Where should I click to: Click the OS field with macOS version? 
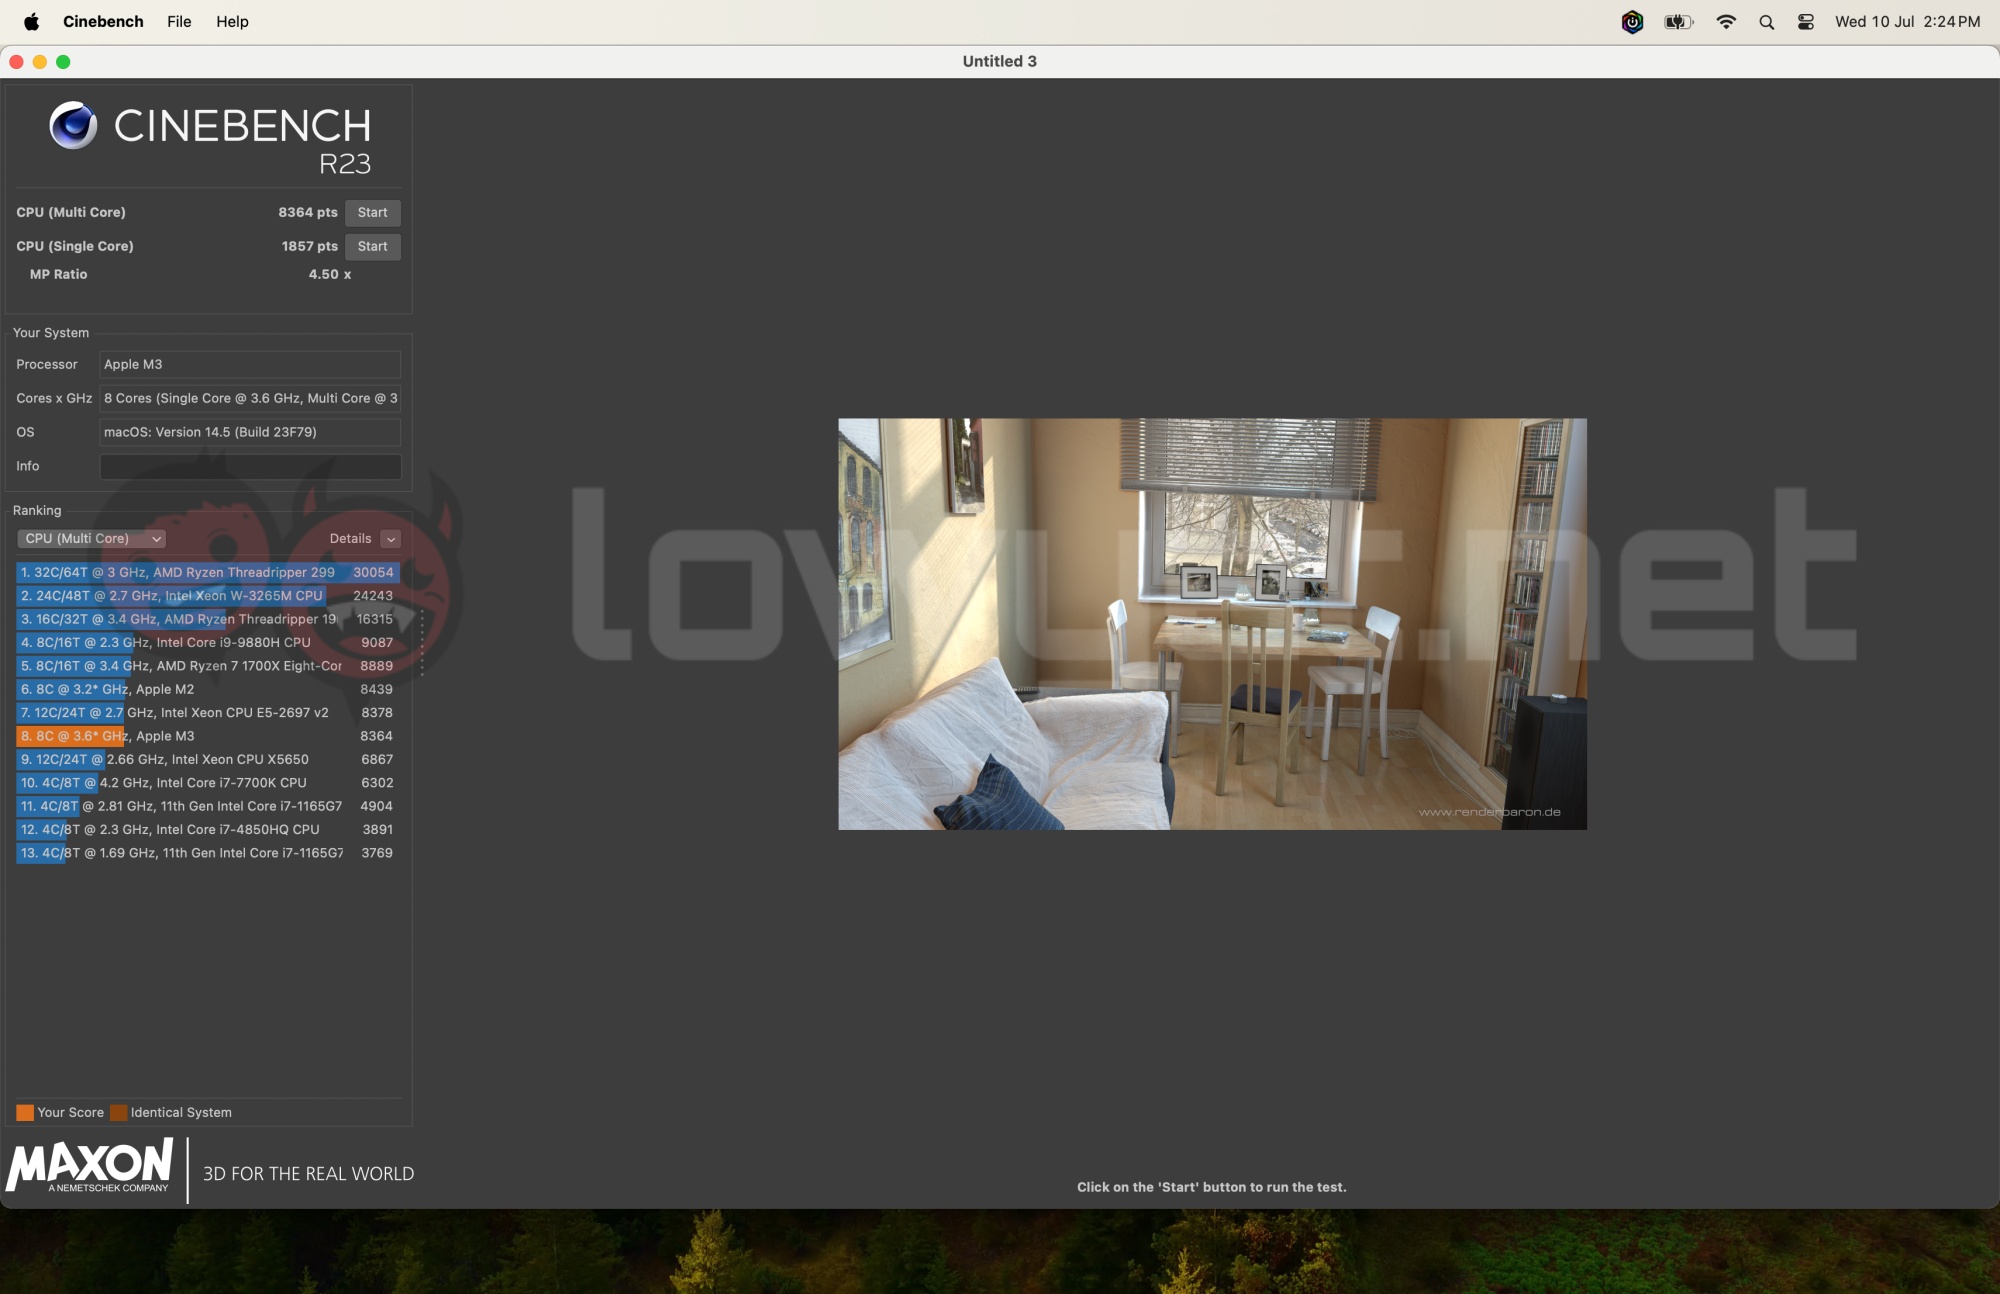pyautogui.click(x=250, y=432)
